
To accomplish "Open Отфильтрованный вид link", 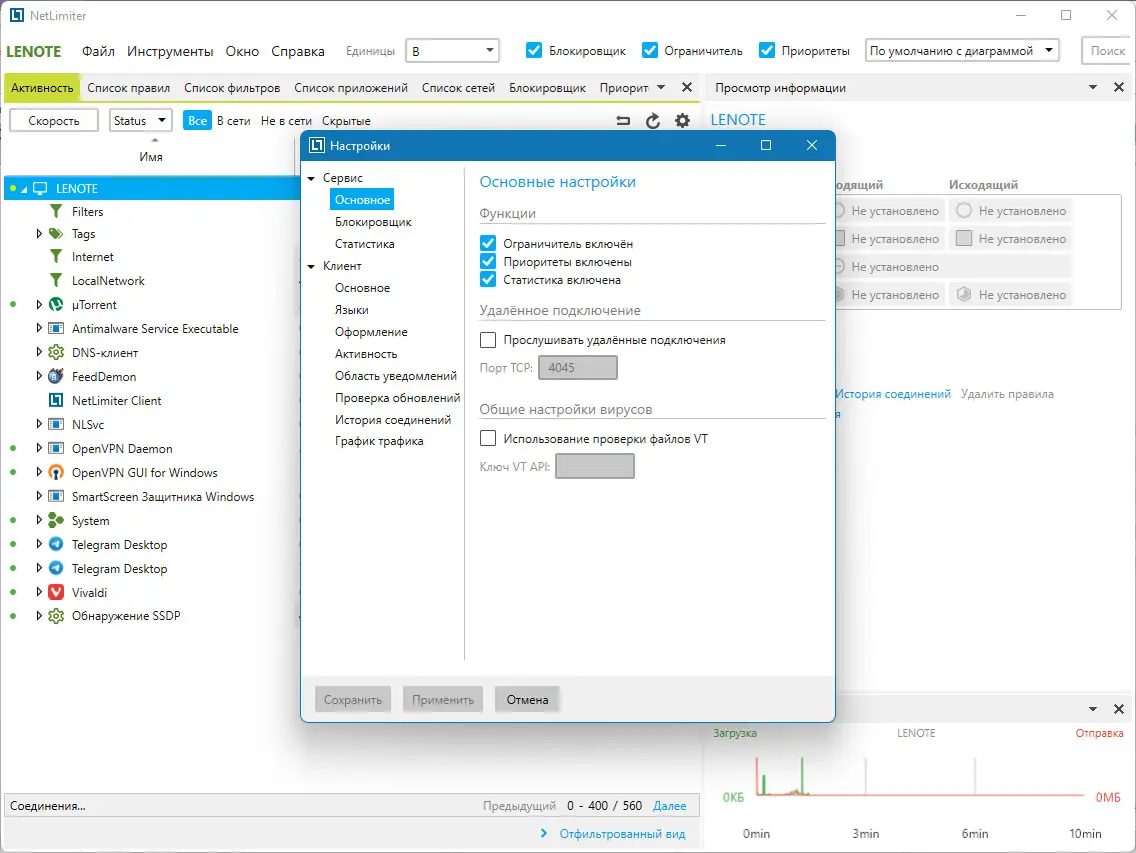I will (x=622, y=834).
